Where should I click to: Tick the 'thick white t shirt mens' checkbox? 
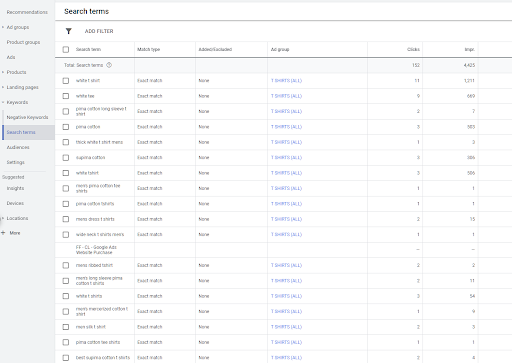pyautogui.click(x=66, y=142)
